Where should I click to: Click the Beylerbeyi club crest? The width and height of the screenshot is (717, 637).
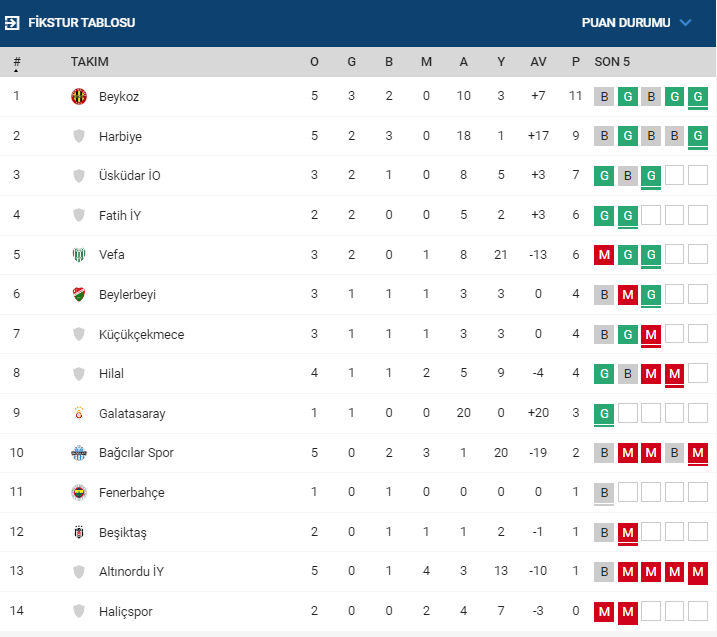tap(79, 295)
